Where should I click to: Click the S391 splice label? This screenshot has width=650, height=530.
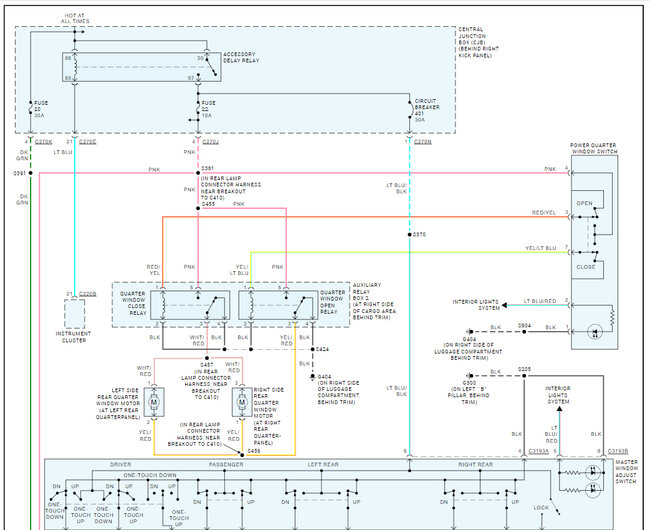click(19, 173)
